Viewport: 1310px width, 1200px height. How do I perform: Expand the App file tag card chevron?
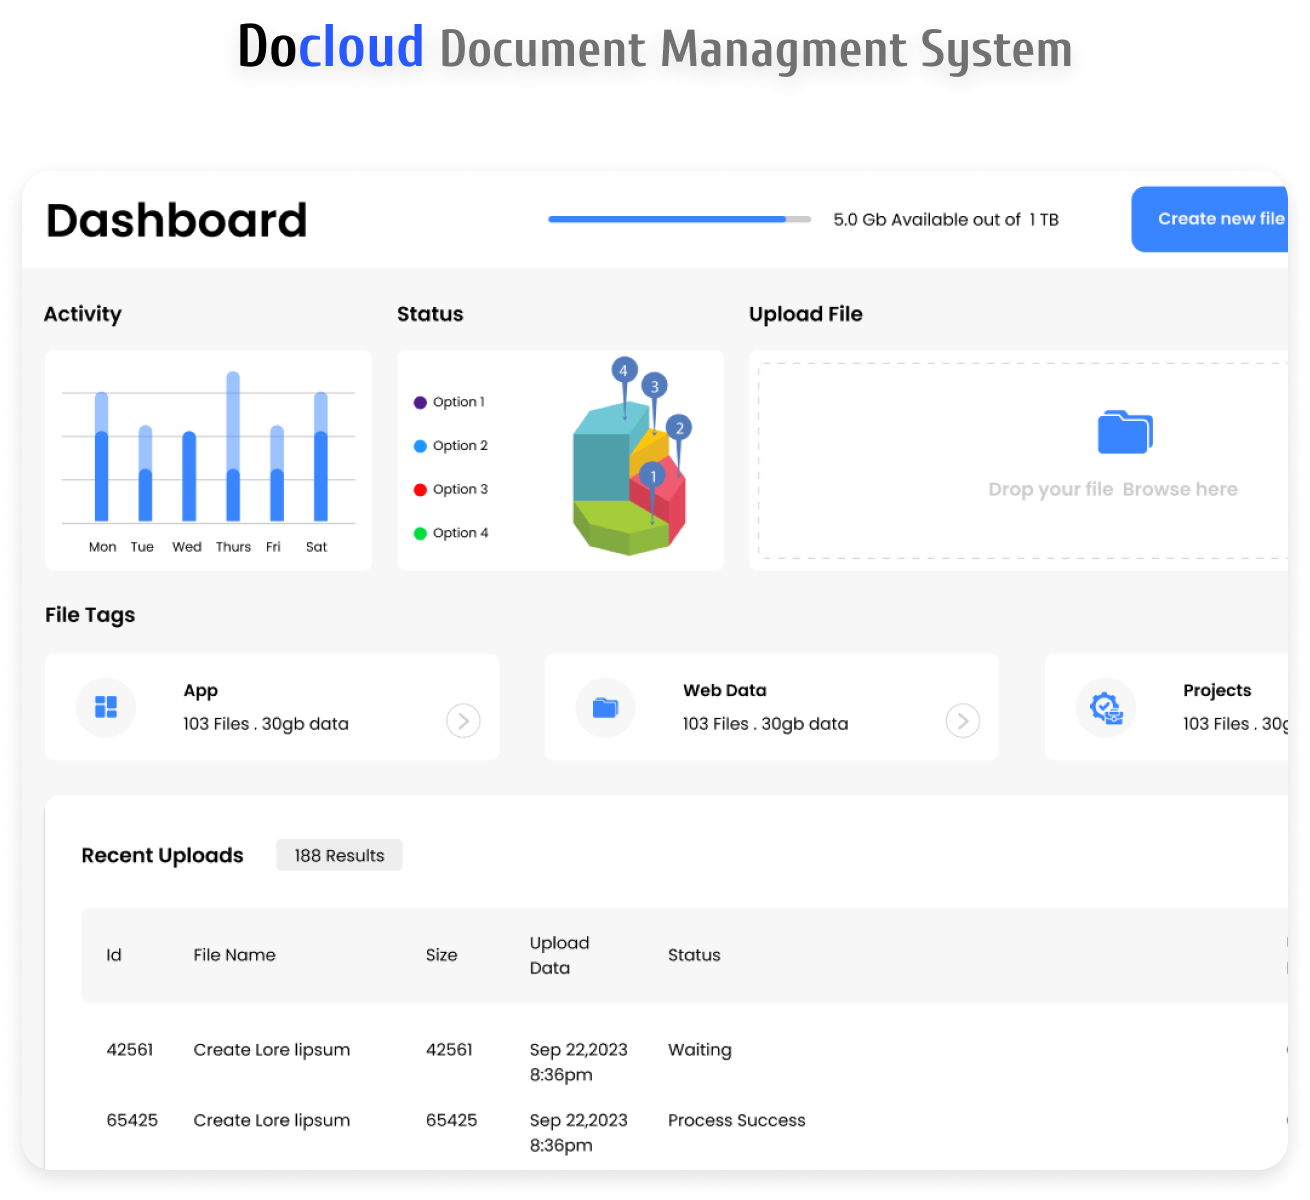pos(462,720)
